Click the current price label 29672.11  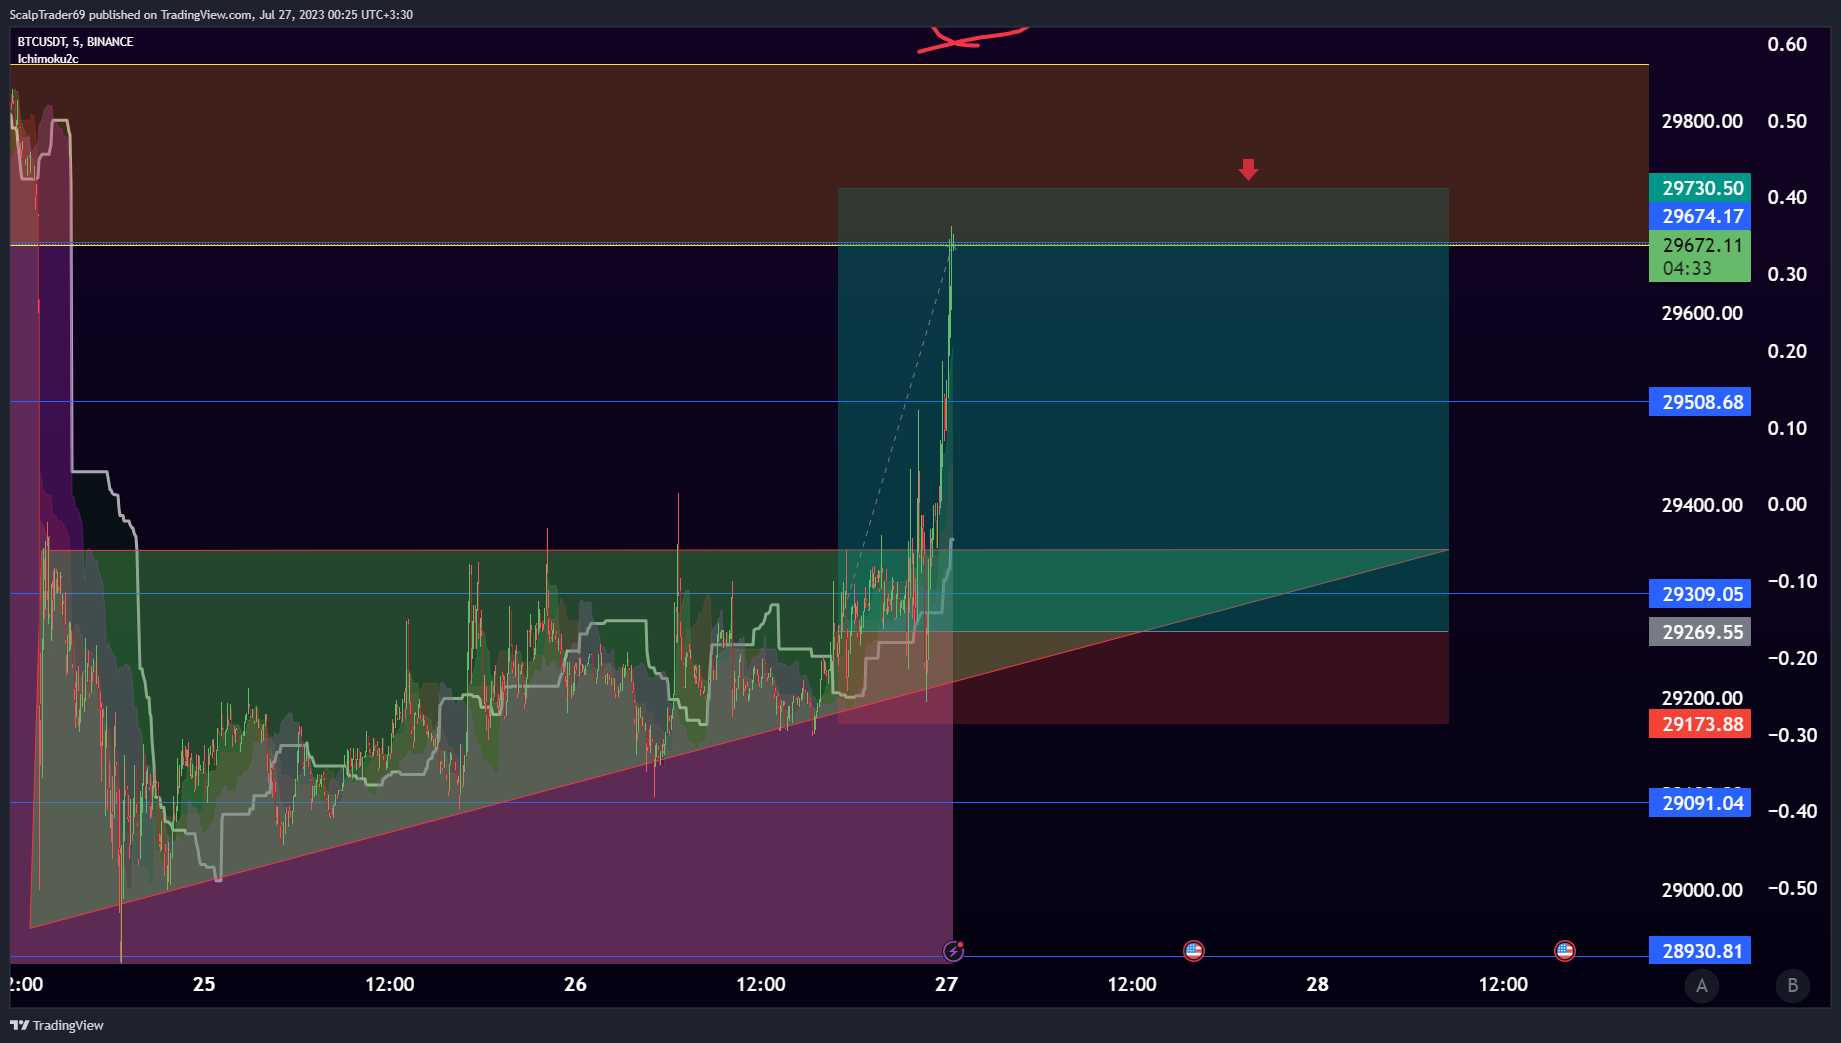pos(1702,245)
